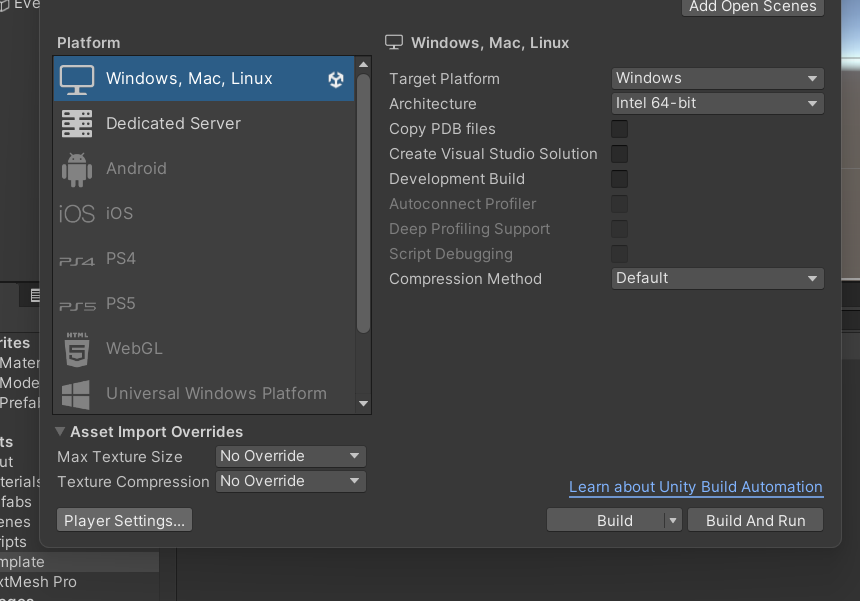Click the Universal Windows Platform logo icon

click(76, 395)
